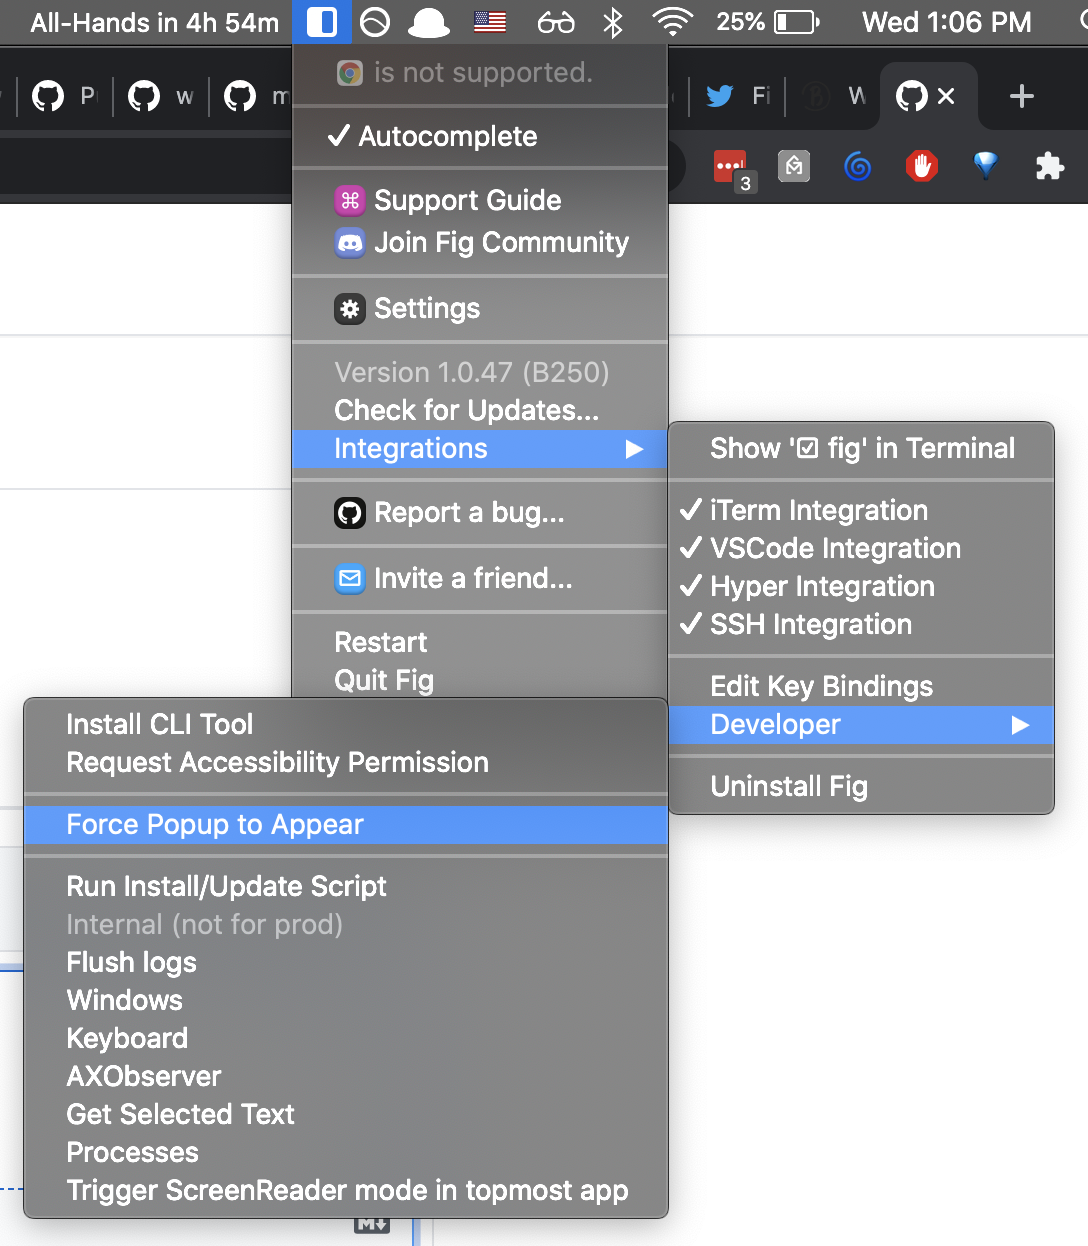Click the Fig icon in the menu bar
The width and height of the screenshot is (1088, 1246).
click(321, 22)
